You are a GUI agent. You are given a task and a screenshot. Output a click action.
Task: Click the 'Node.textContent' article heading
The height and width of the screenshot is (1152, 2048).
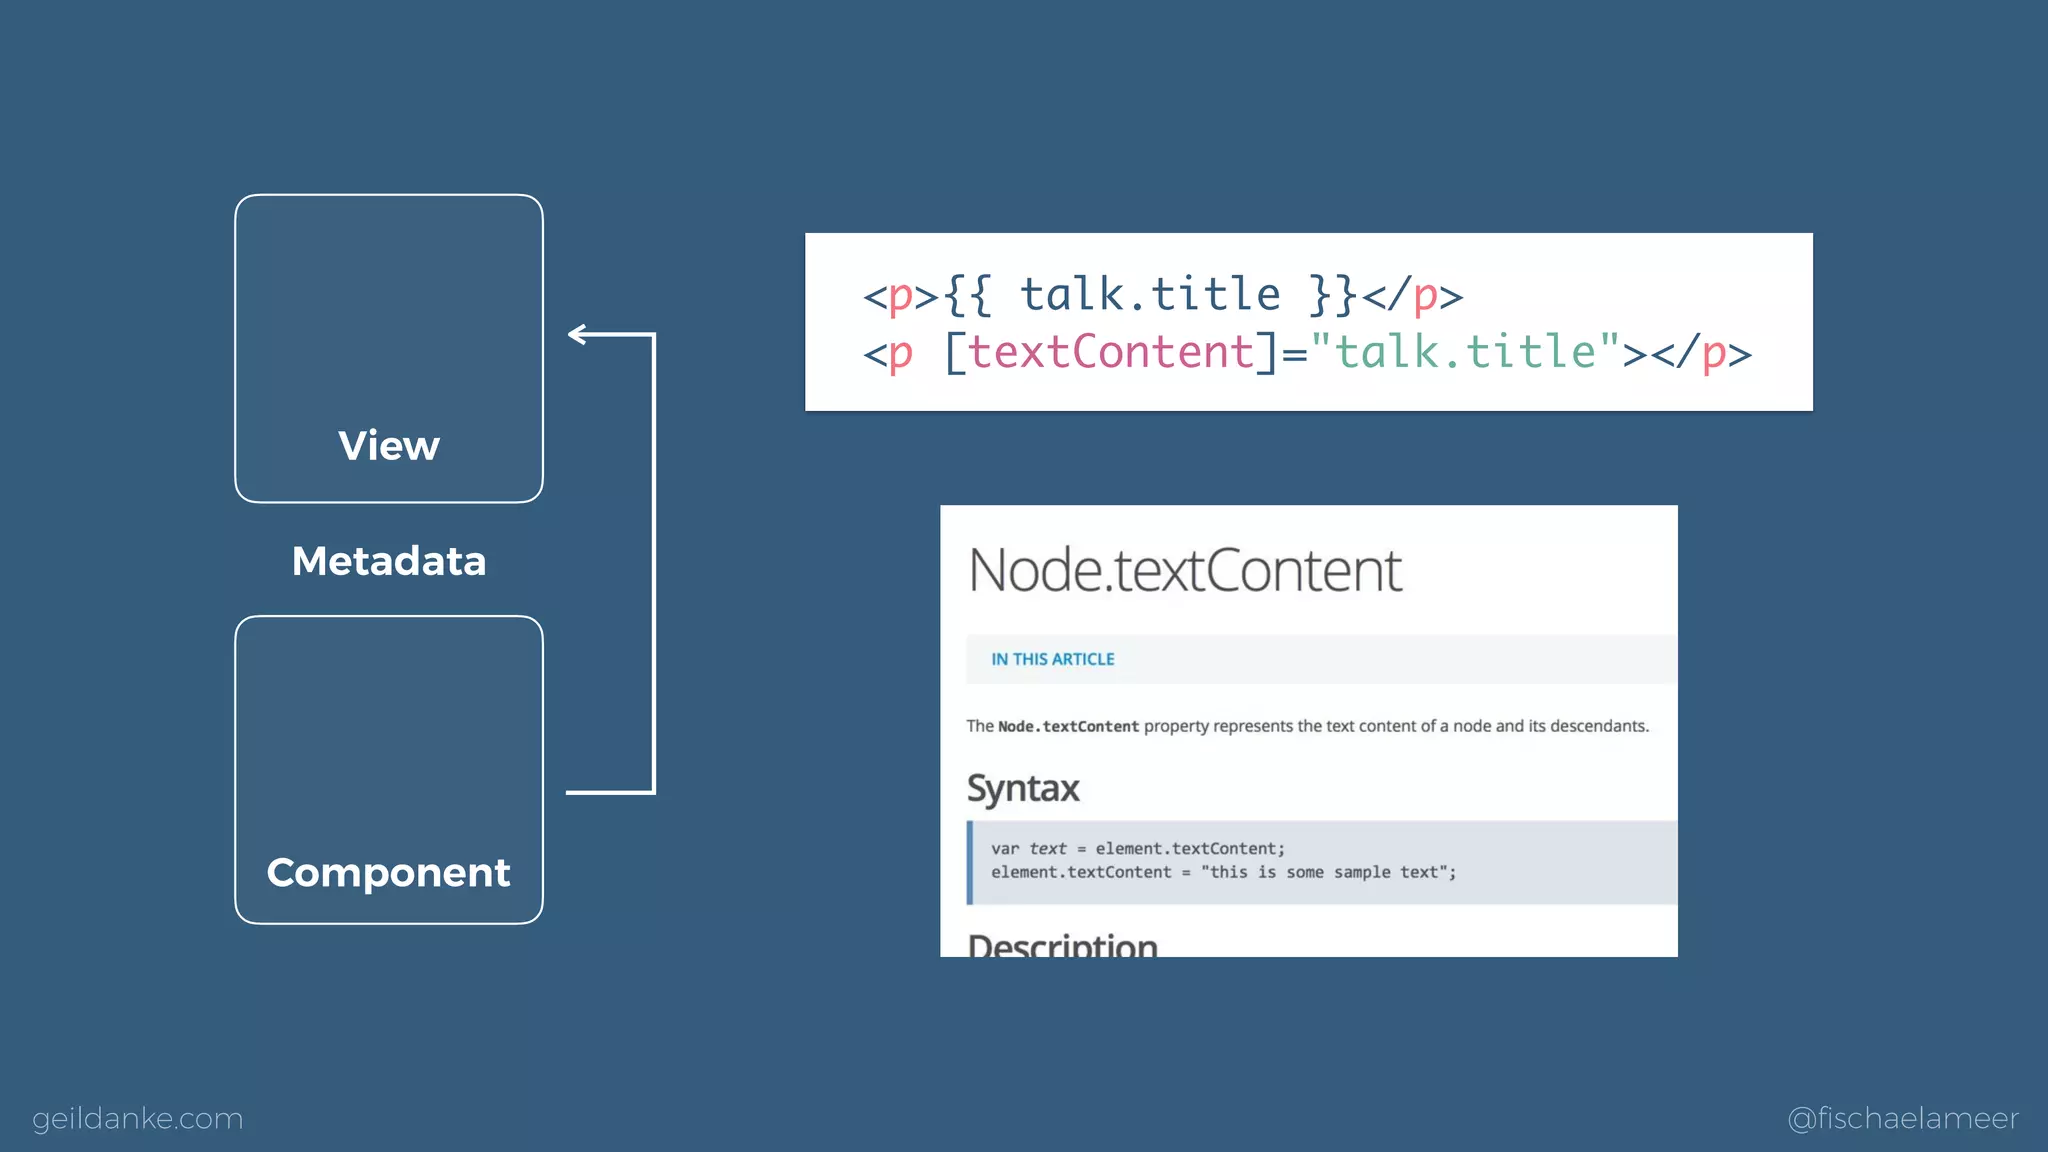tap(1185, 570)
